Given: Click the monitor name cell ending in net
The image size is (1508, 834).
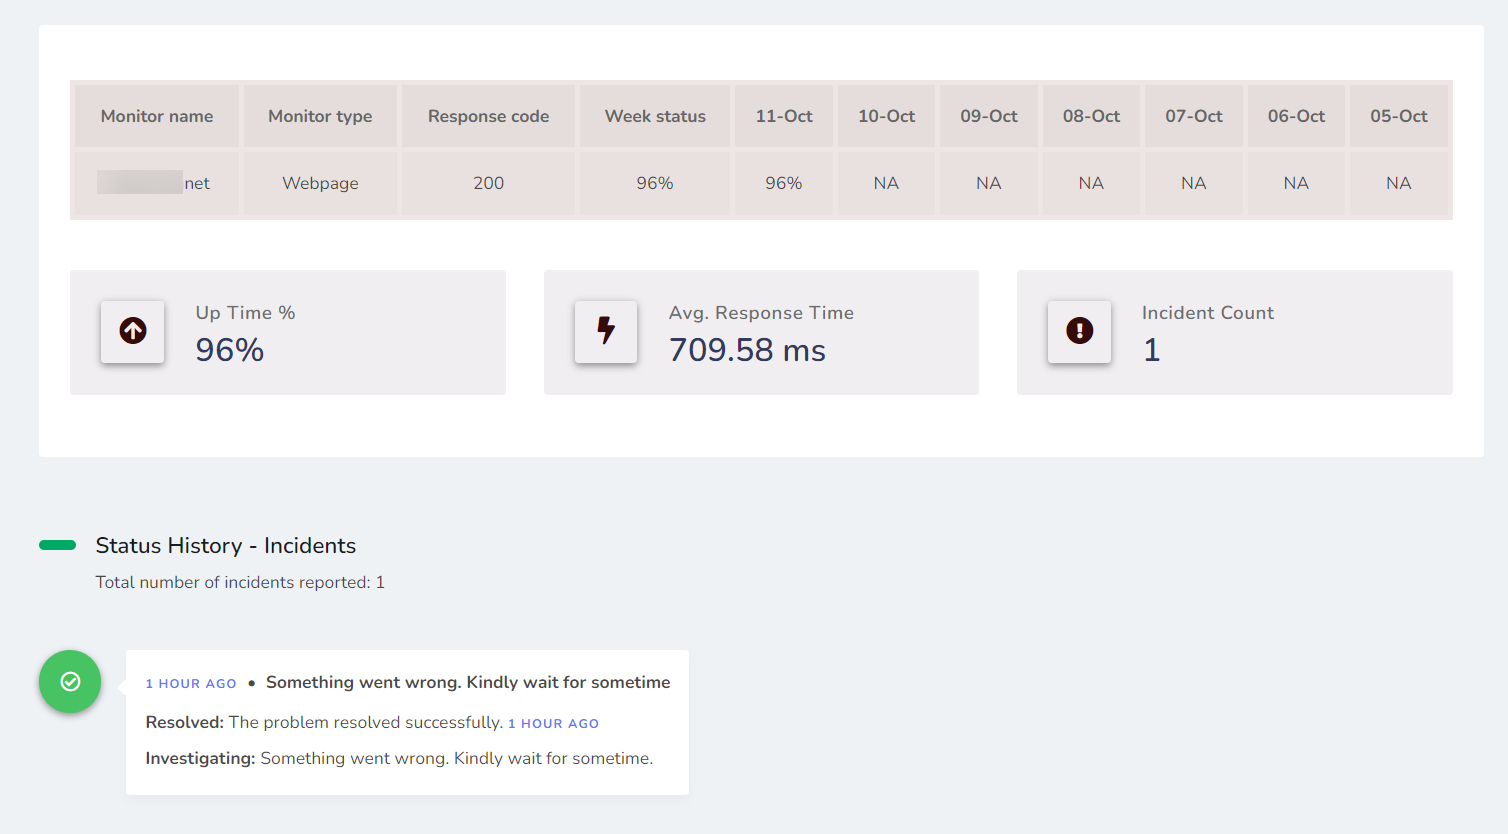Looking at the screenshot, I should coord(157,183).
